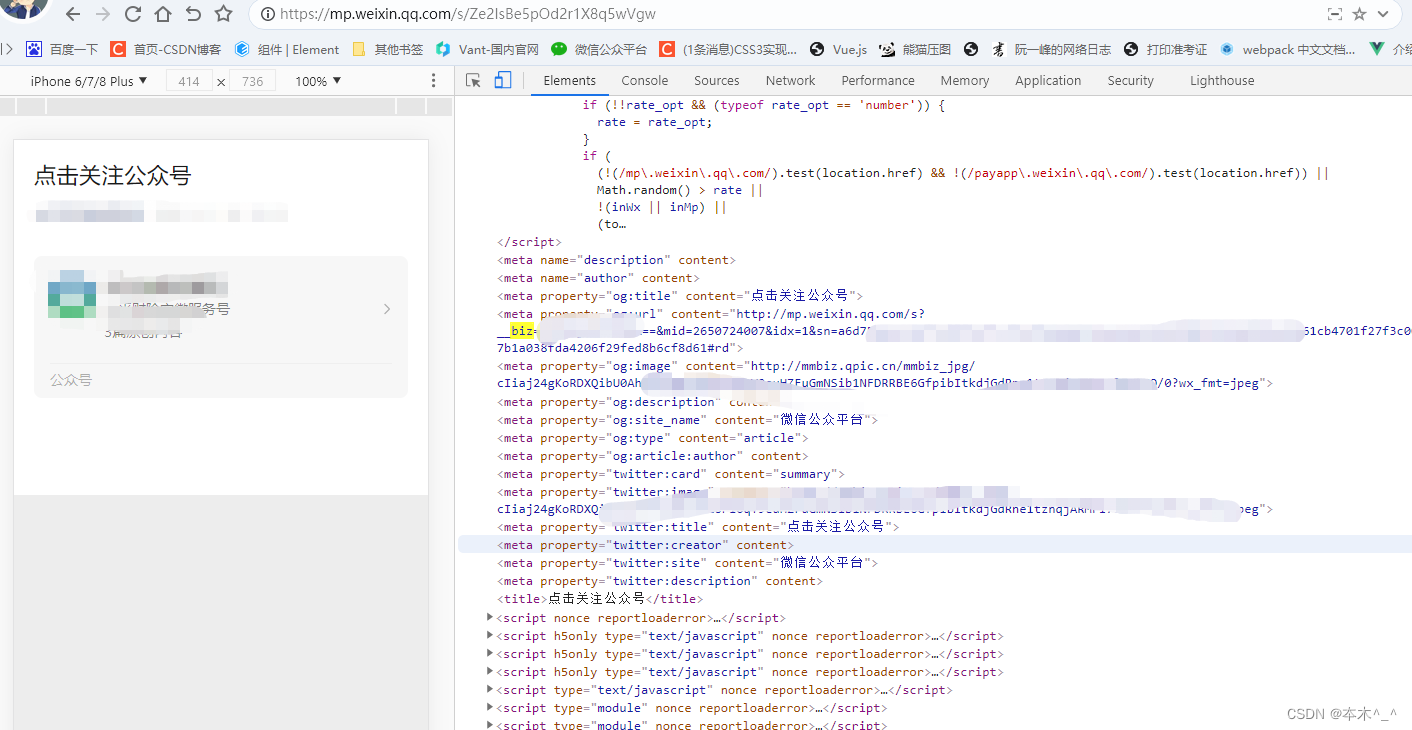Open the 打印准考证 bookmark

[x=1165, y=49]
